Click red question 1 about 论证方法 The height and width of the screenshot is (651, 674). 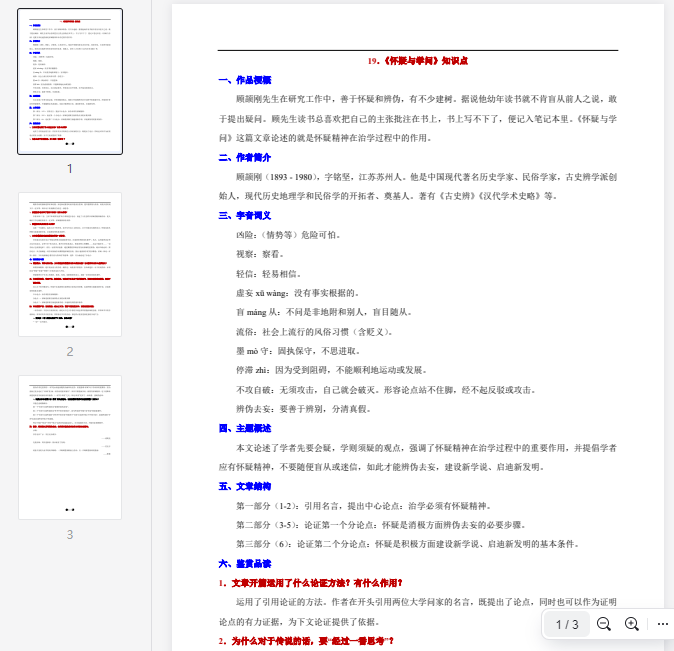pyautogui.click(x=310, y=583)
